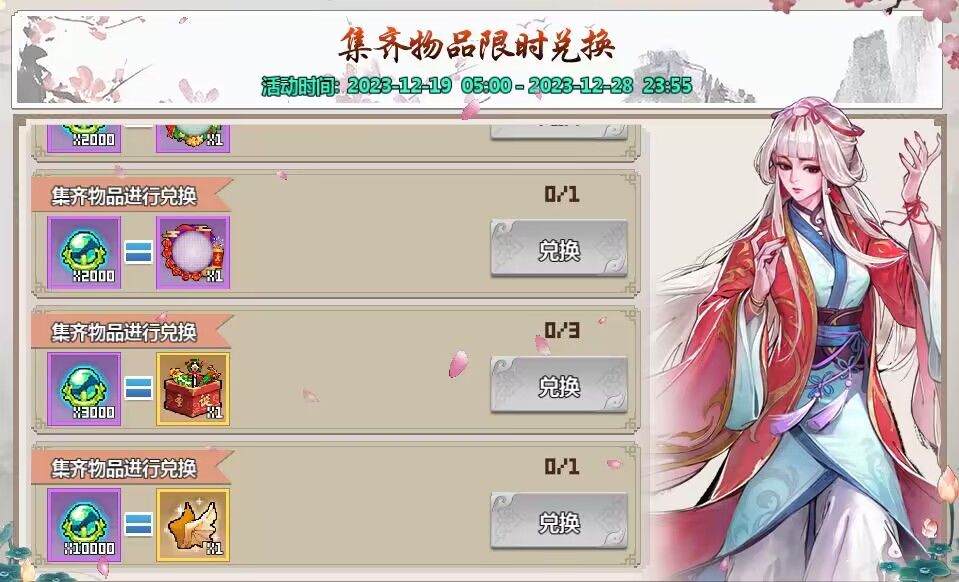Image resolution: width=959 pixels, height=582 pixels.
Task: Click the 活动时间 date range text
Action: [476, 86]
